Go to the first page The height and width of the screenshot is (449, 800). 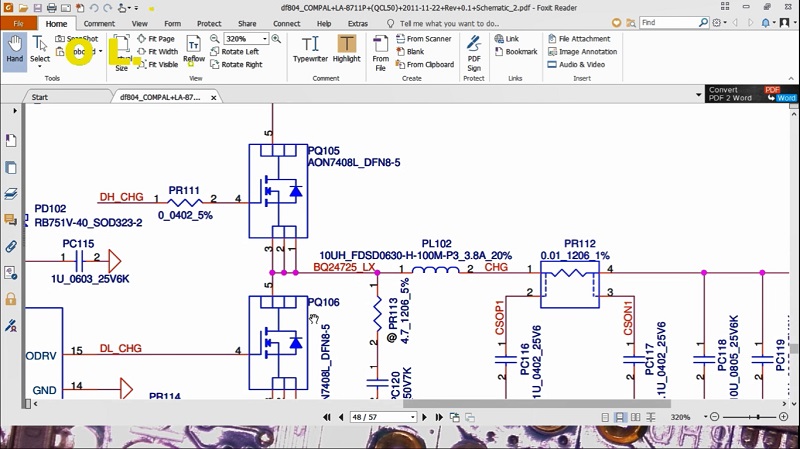click(327, 417)
